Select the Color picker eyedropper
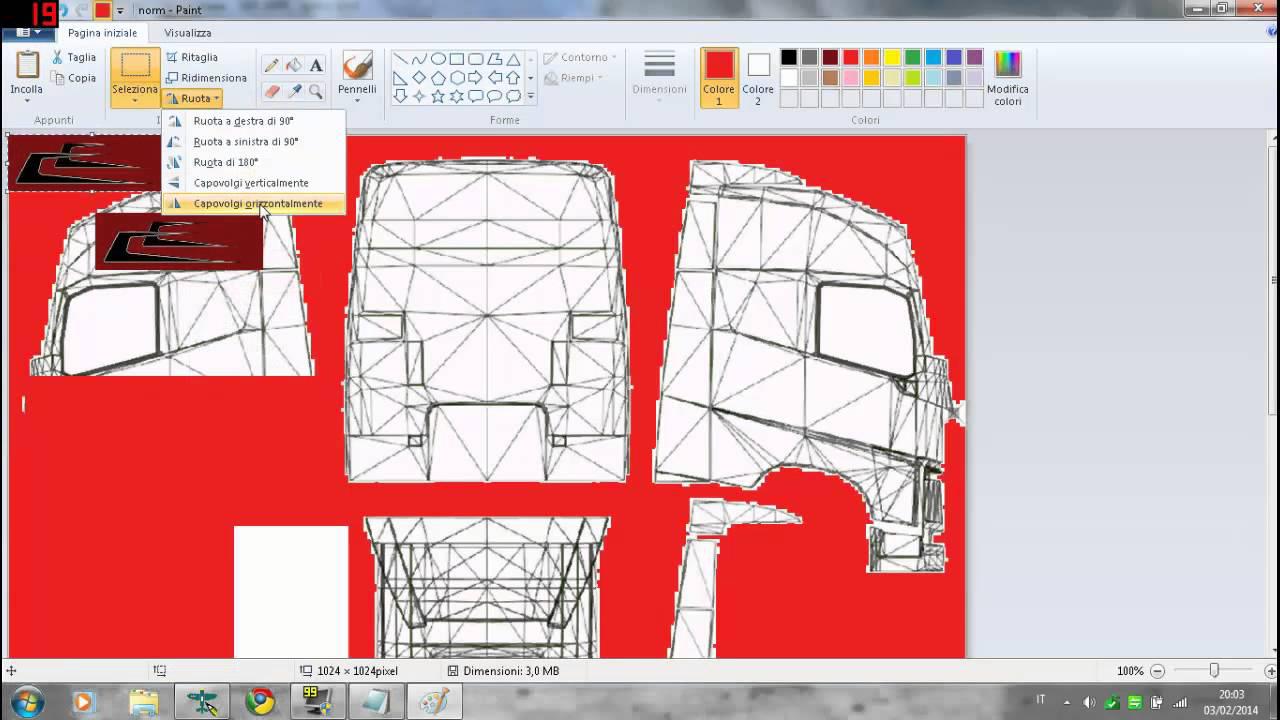This screenshot has height=720, width=1280. [294, 91]
